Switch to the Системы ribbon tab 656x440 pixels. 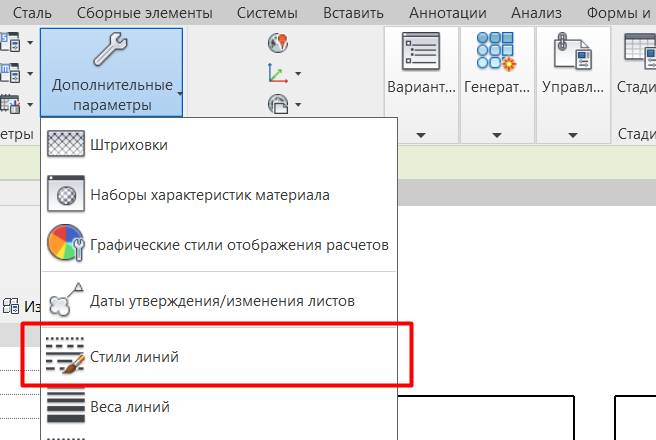pyautogui.click(x=267, y=13)
